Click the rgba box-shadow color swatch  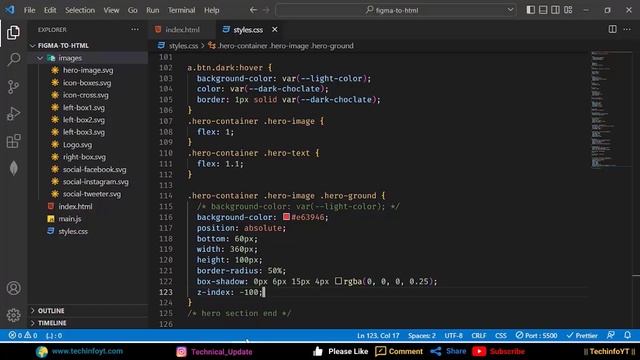pos(338,281)
